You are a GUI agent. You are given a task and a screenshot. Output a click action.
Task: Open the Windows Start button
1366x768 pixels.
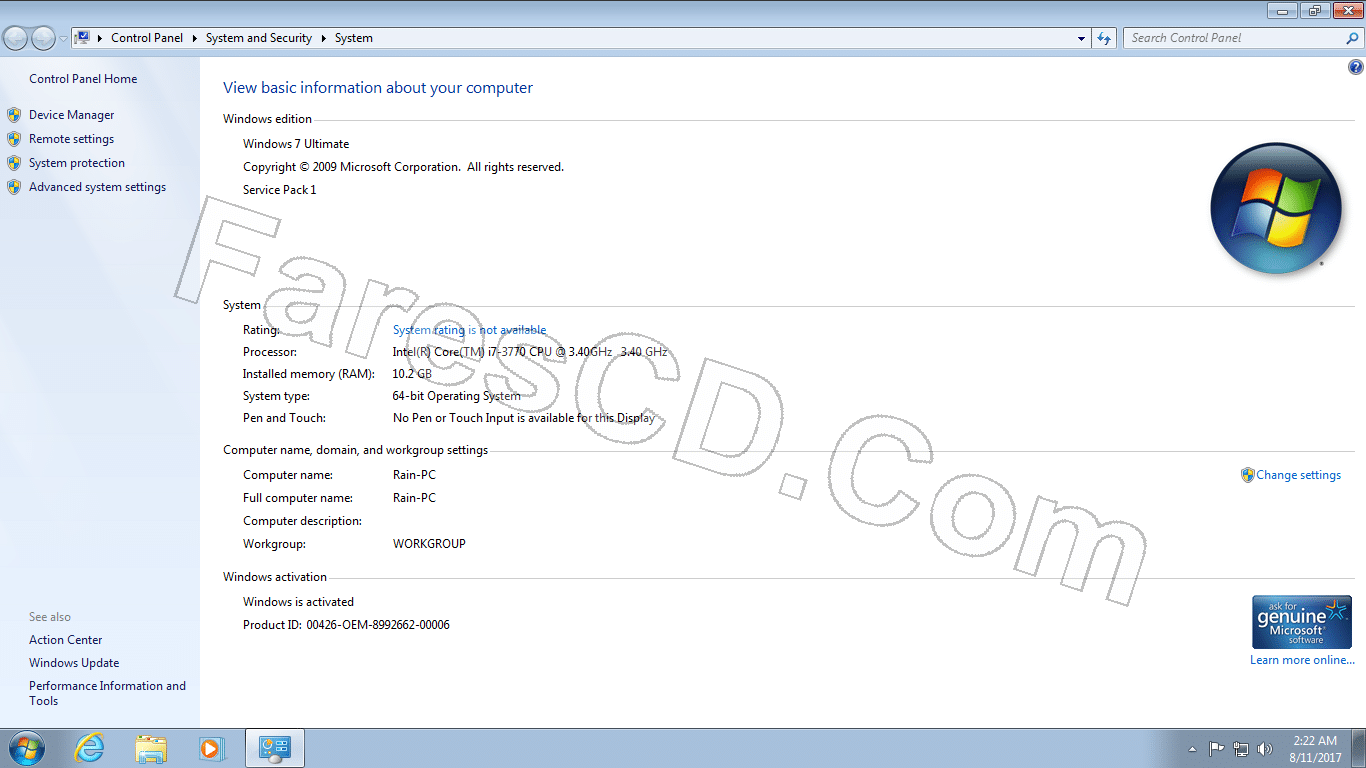[25, 748]
